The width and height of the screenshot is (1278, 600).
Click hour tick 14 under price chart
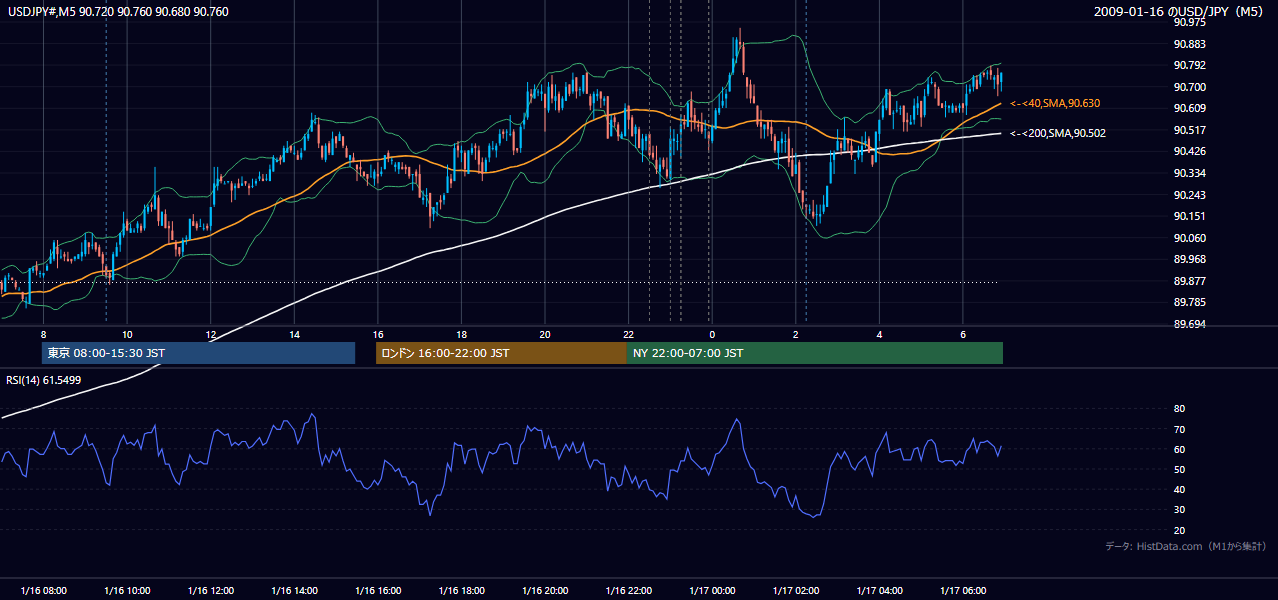294,333
